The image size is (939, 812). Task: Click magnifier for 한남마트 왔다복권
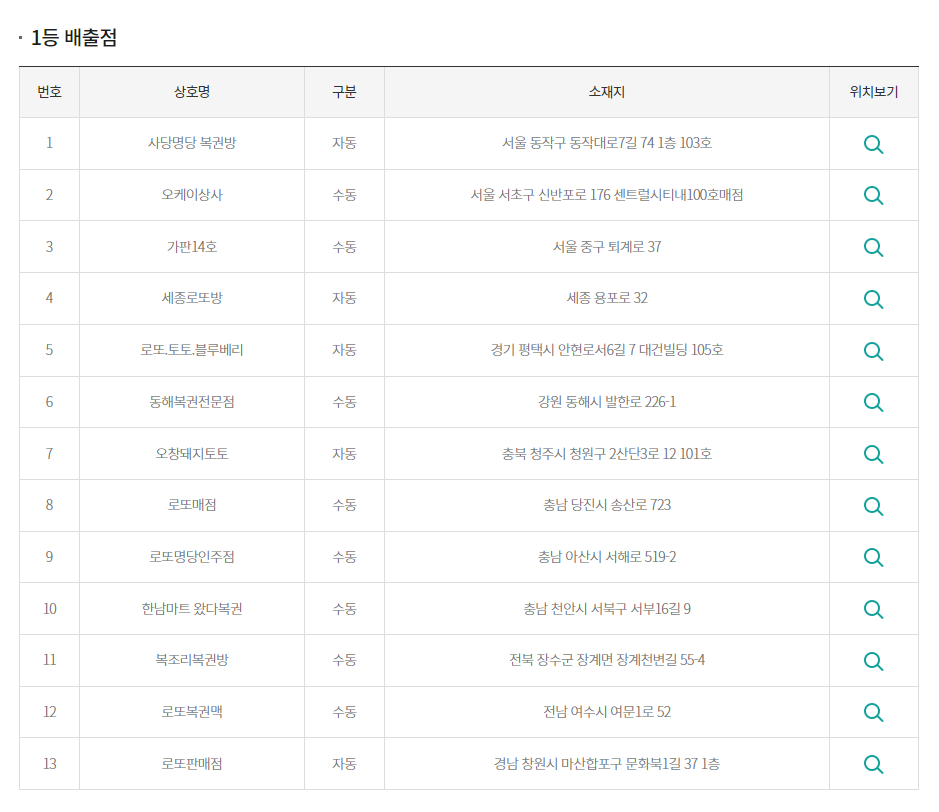pyautogui.click(x=873, y=610)
